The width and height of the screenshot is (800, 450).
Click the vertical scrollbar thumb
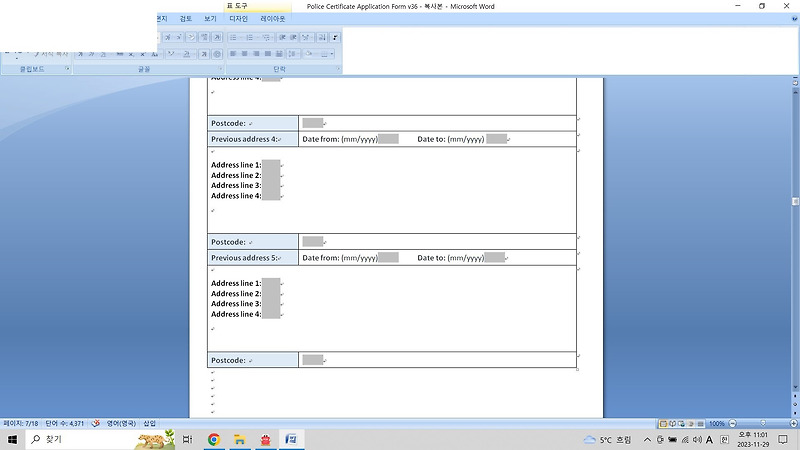[x=795, y=202]
